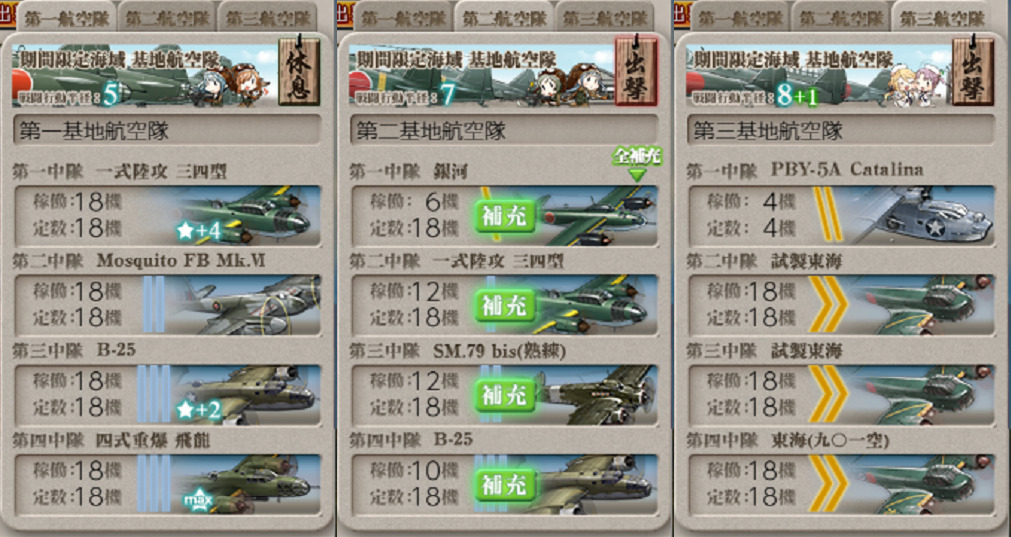Toggle the 休息 wooden tag on first air corps

[x=299, y=71]
